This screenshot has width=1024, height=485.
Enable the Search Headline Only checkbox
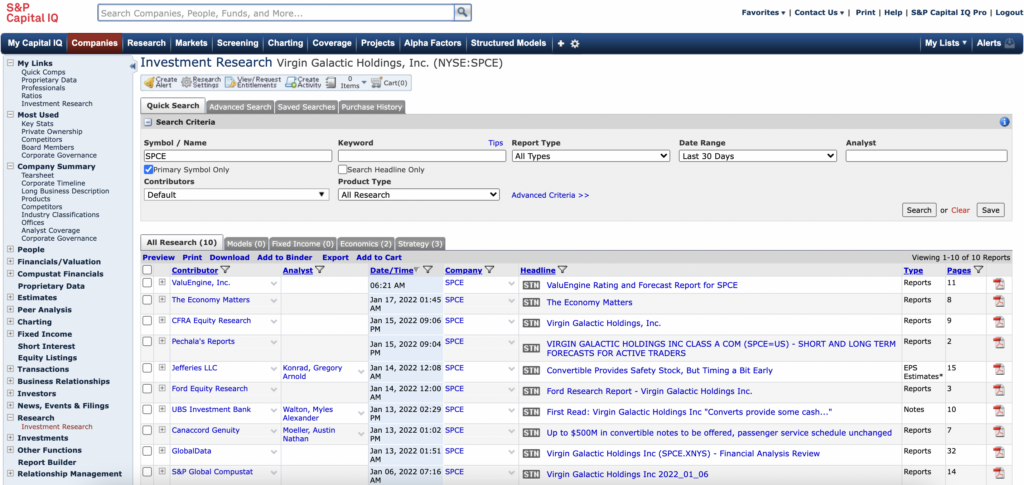(x=343, y=170)
